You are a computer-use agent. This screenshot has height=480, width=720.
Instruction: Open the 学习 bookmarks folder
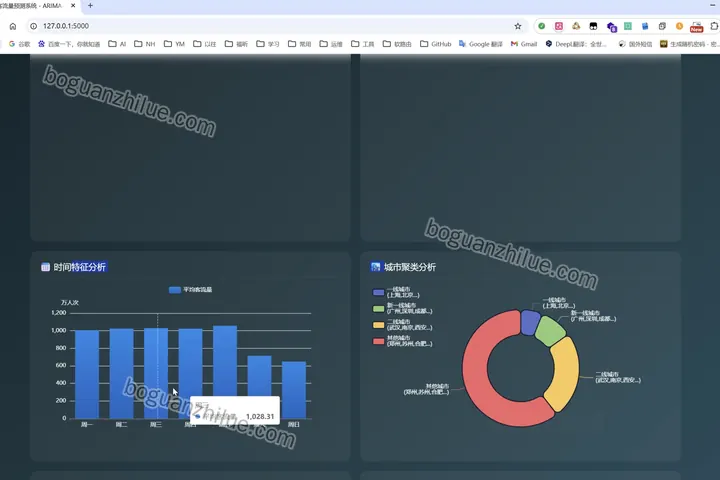pos(268,44)
